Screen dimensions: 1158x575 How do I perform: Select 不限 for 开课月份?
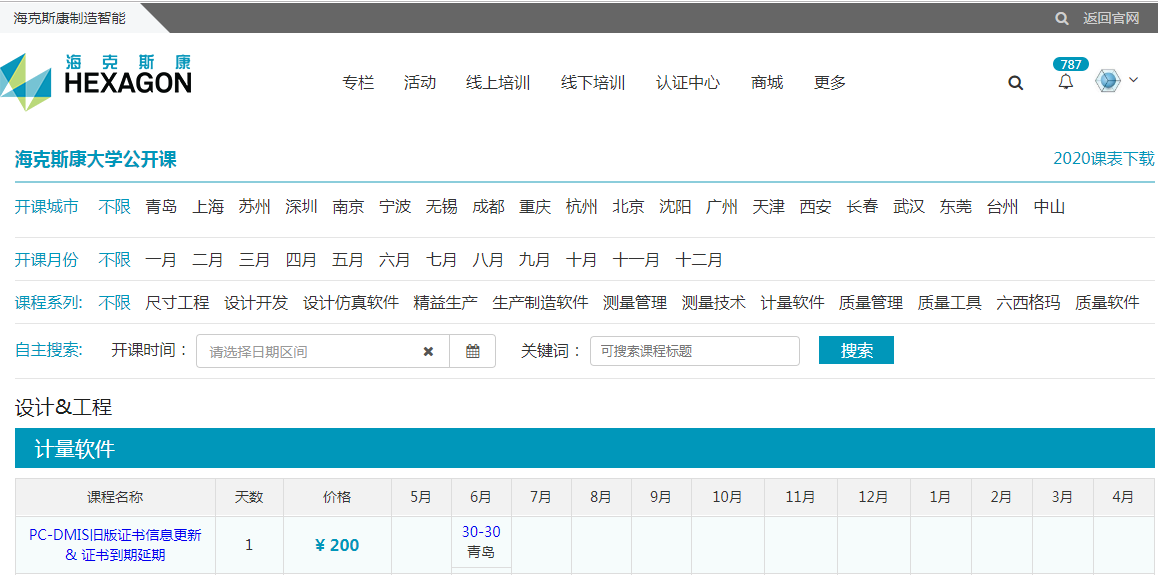[114, 260]
